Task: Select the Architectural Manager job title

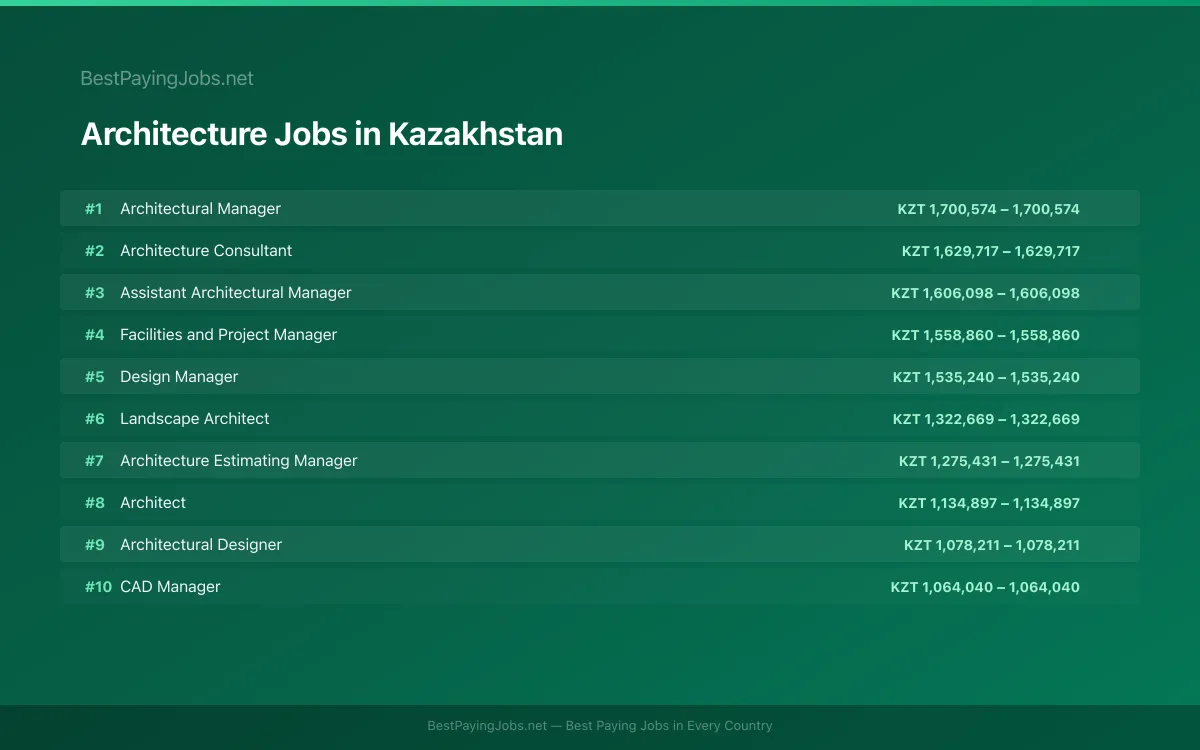Action: [x=200, y=209]
